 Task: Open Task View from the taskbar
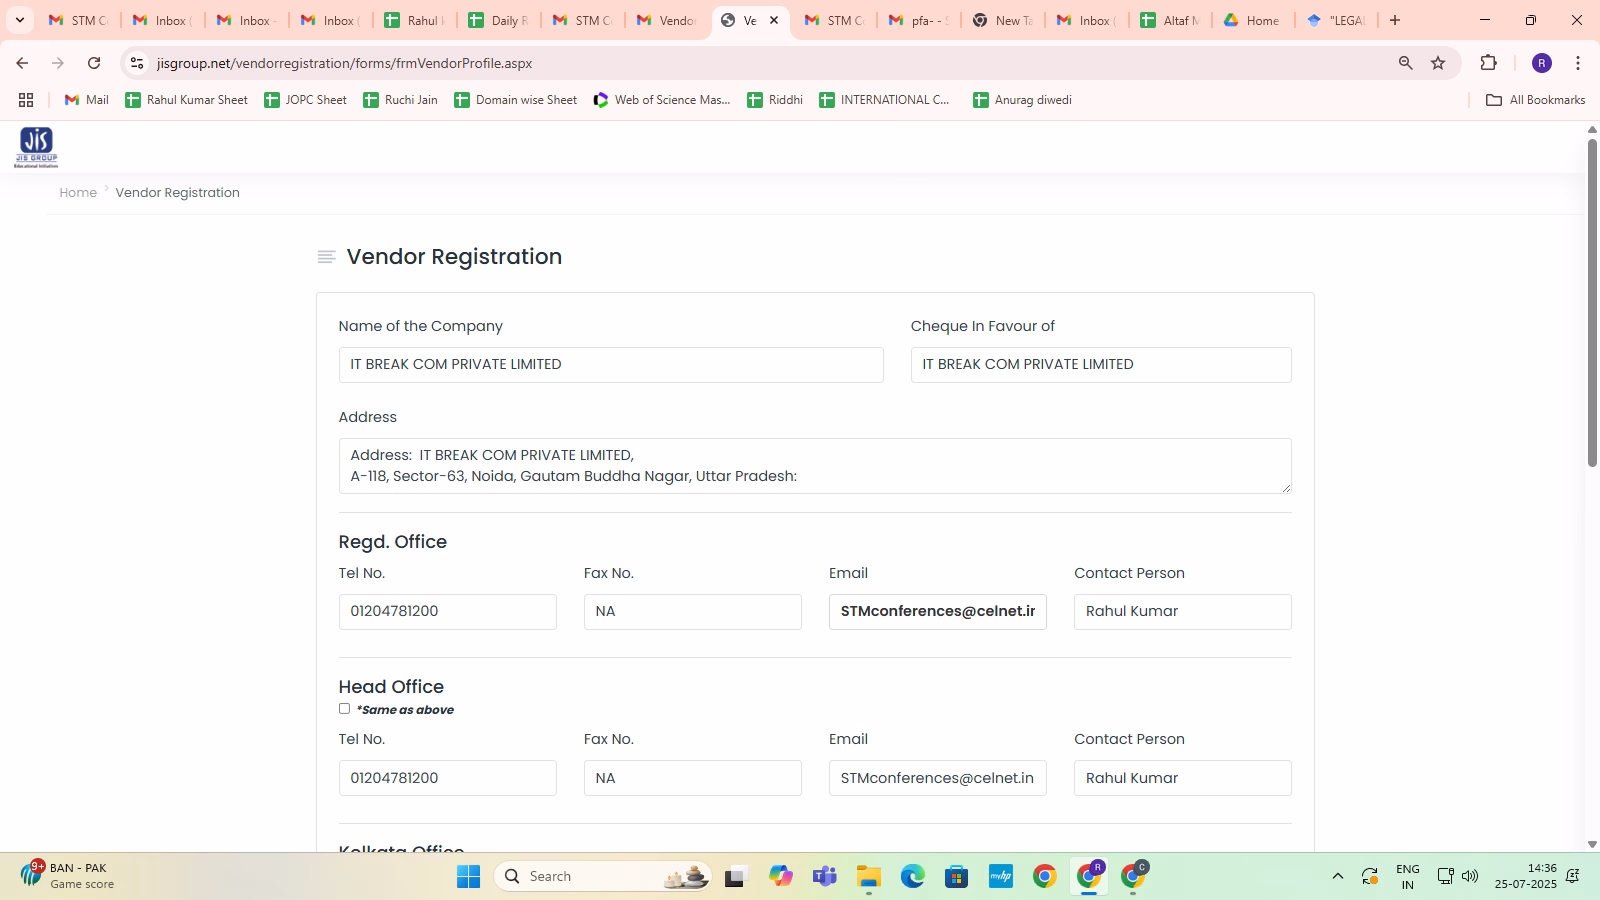(737, 877)
